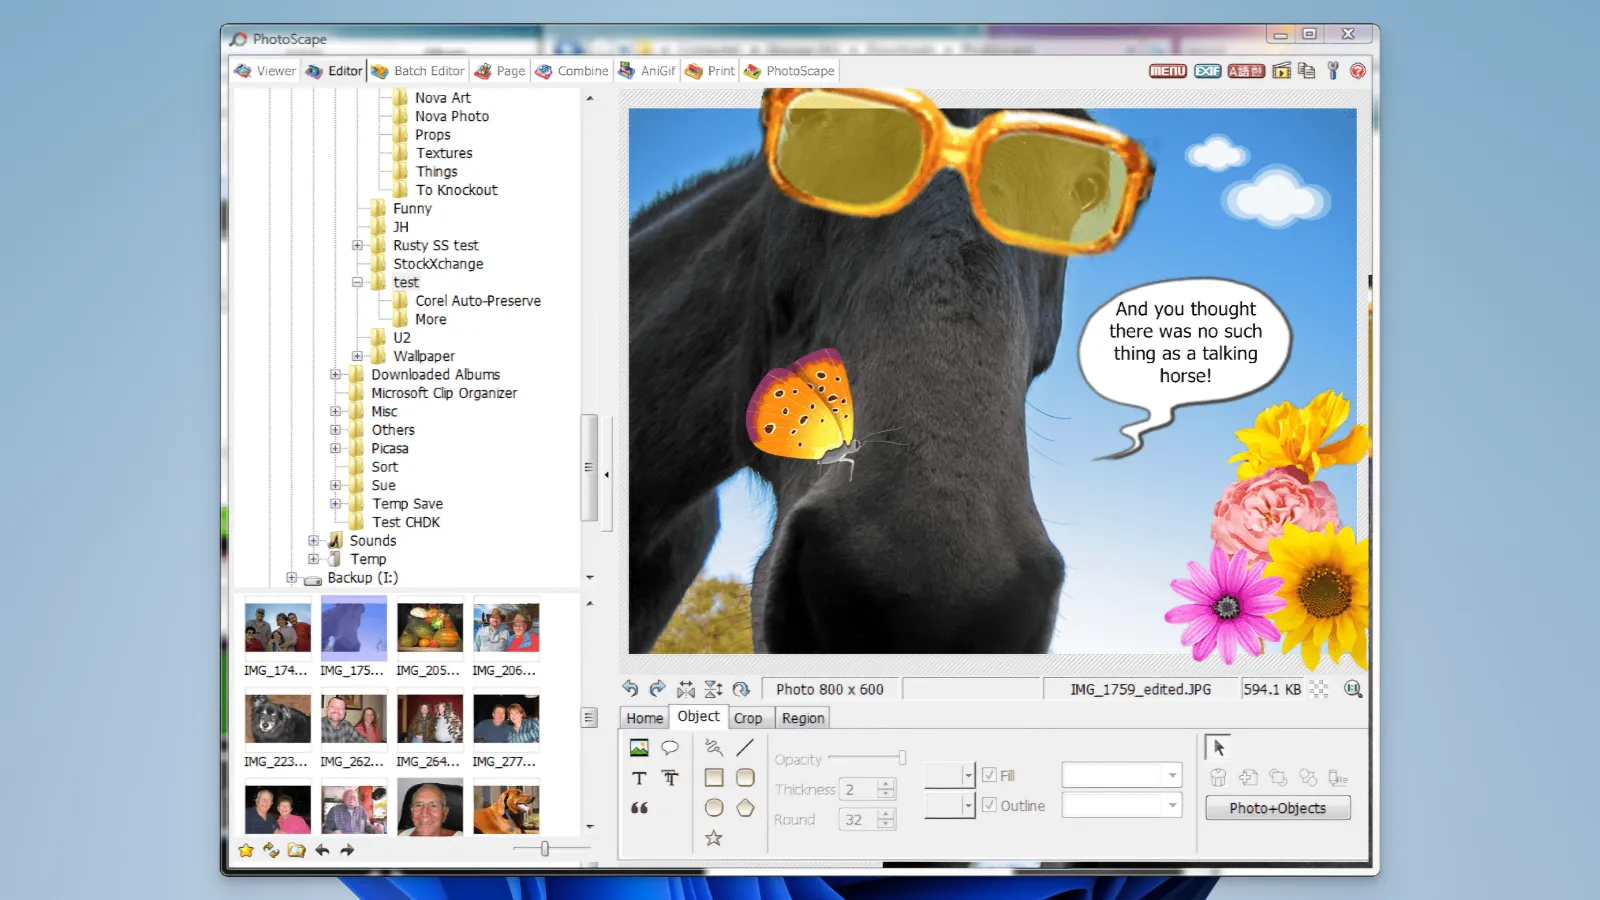Collapse the test folder in the tree
The image size is (1600, 900).
pyautogui.click(x=358, y=282)
